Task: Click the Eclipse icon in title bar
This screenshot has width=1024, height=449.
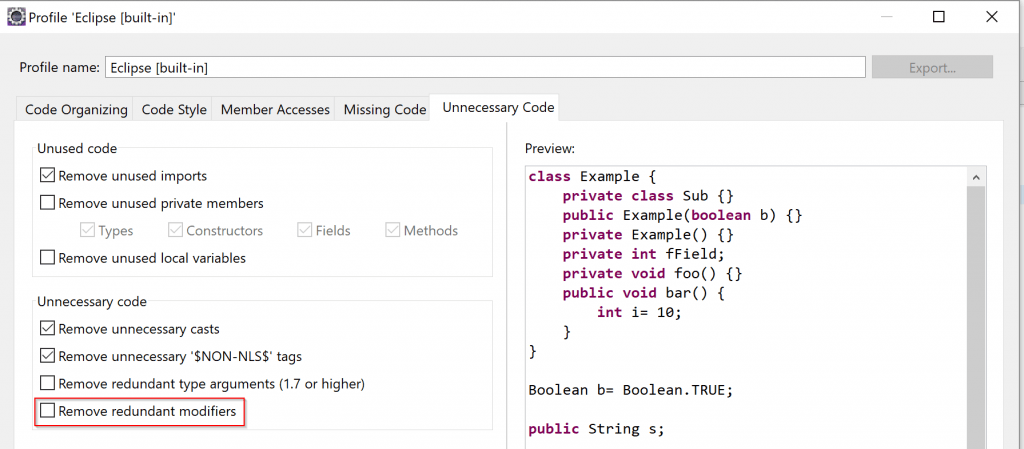Action: click(x=16, y=17)
